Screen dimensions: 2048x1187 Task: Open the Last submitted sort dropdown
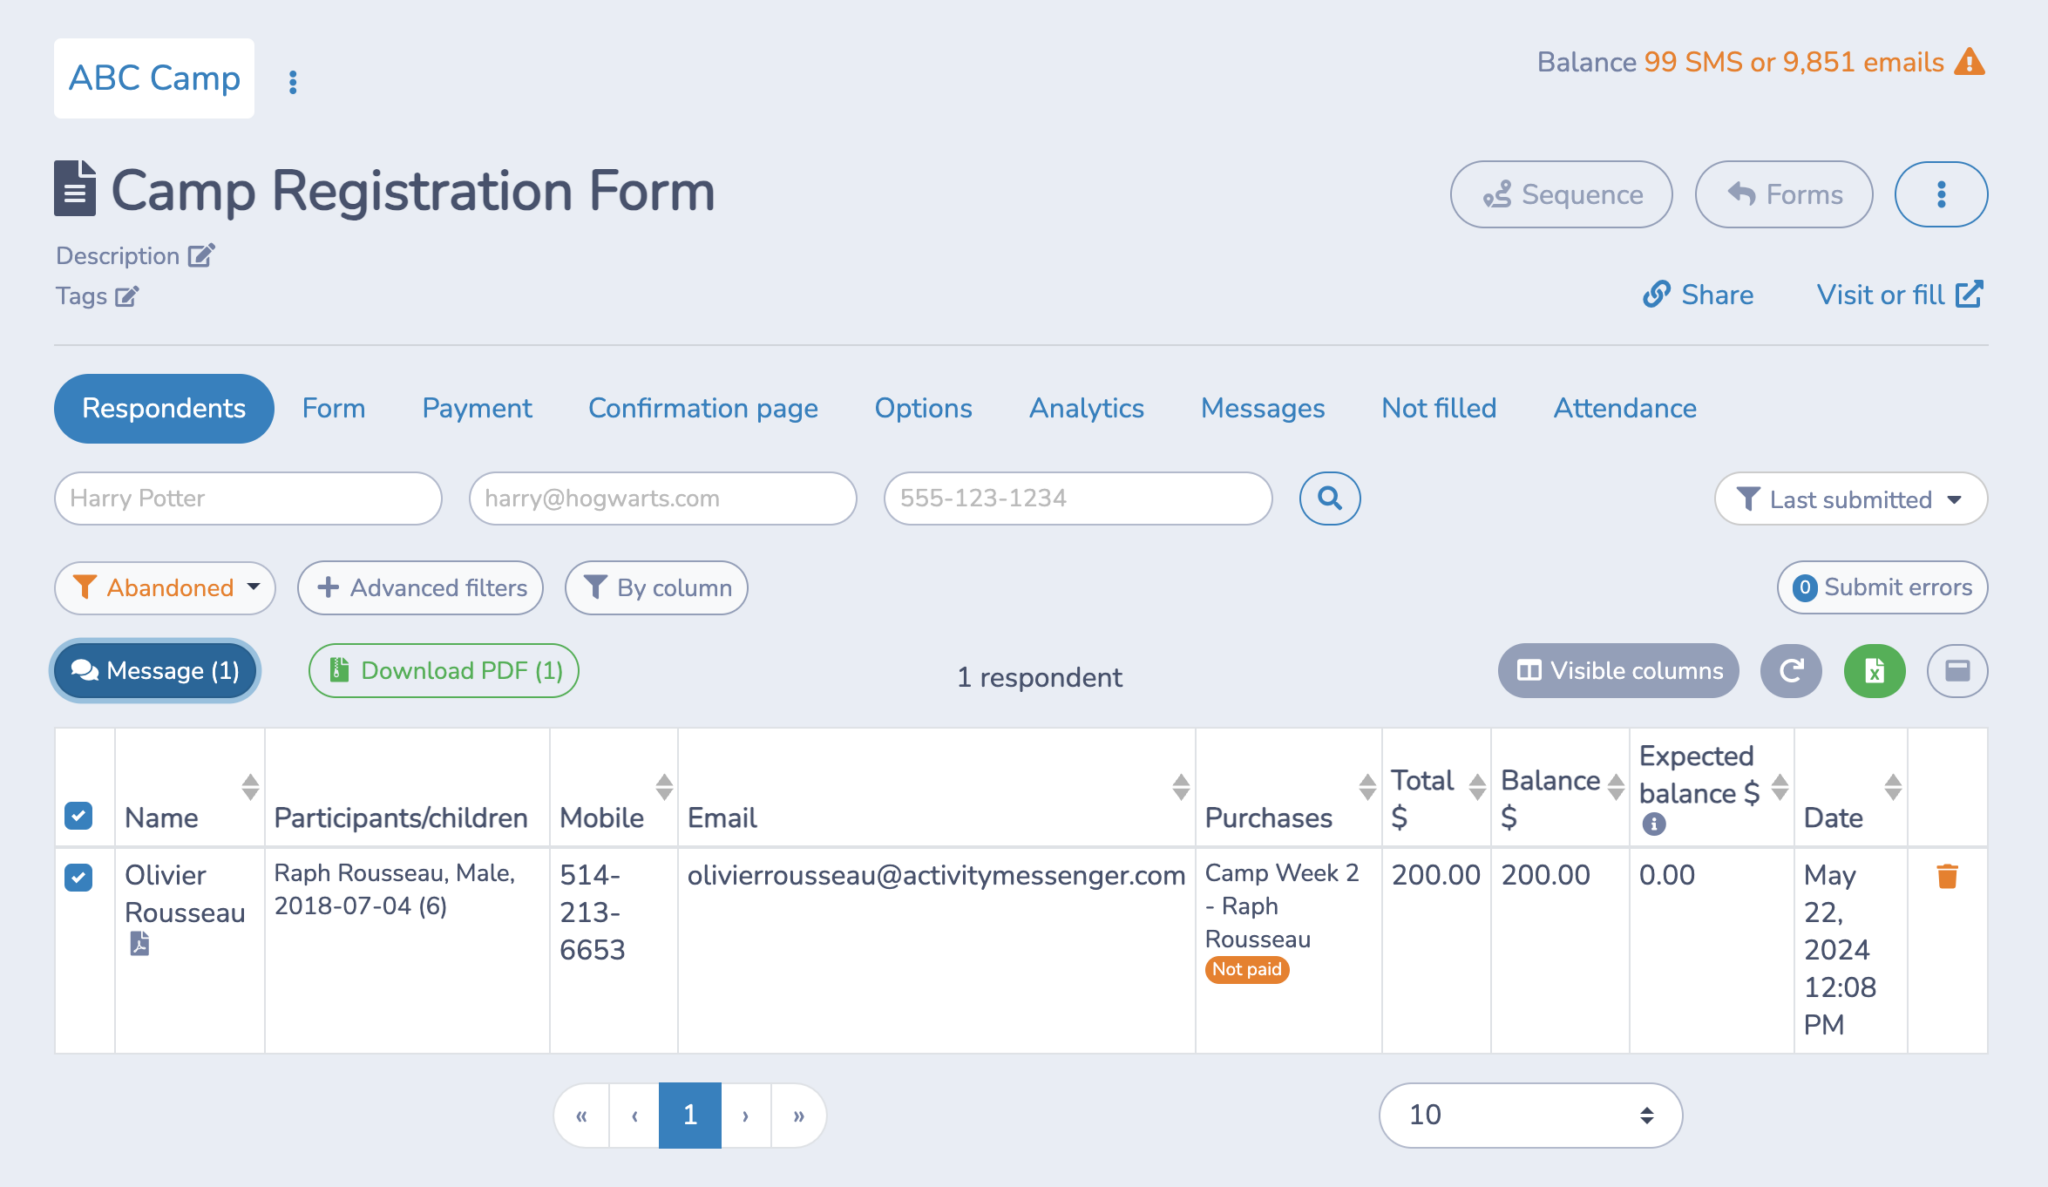point(1851,498)
